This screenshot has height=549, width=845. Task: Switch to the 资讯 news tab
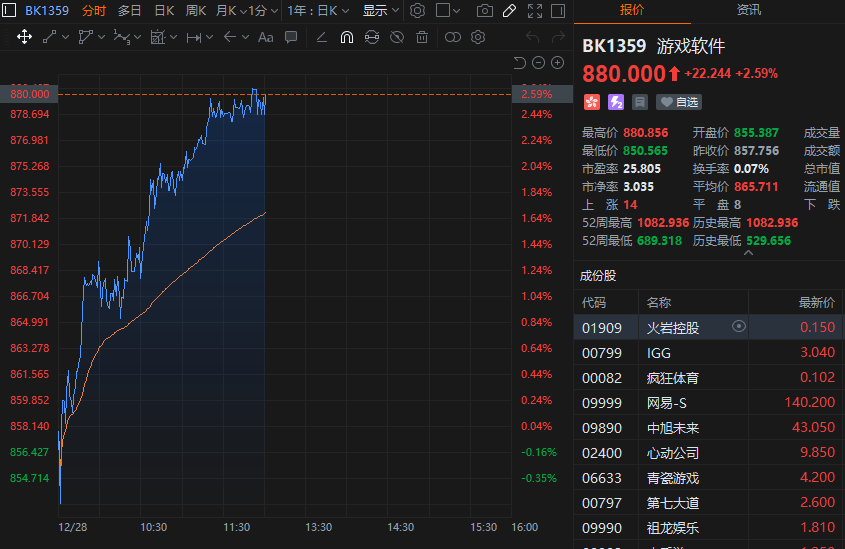pyautogui.click(x=748, y=10)
